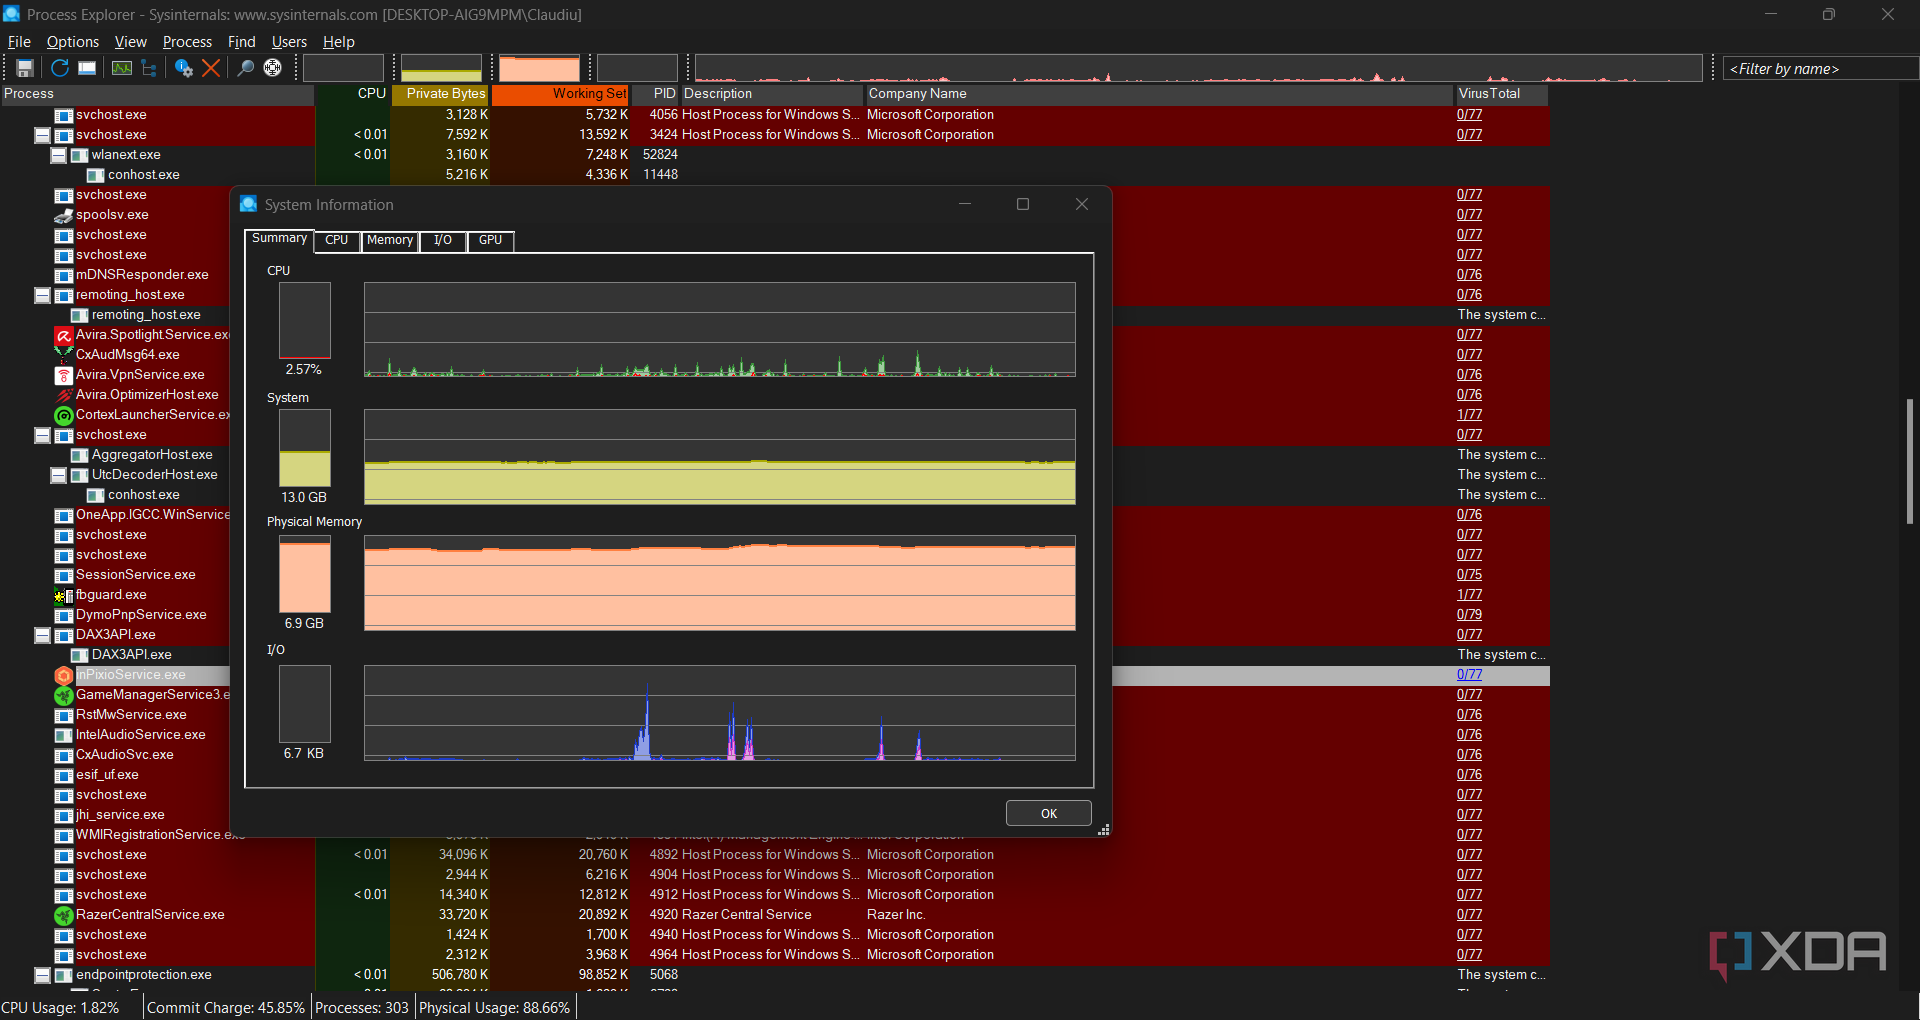Click the Physical Memory history graph in dialog
Screen dimensions: 1920x1020
tap(720, 583)
